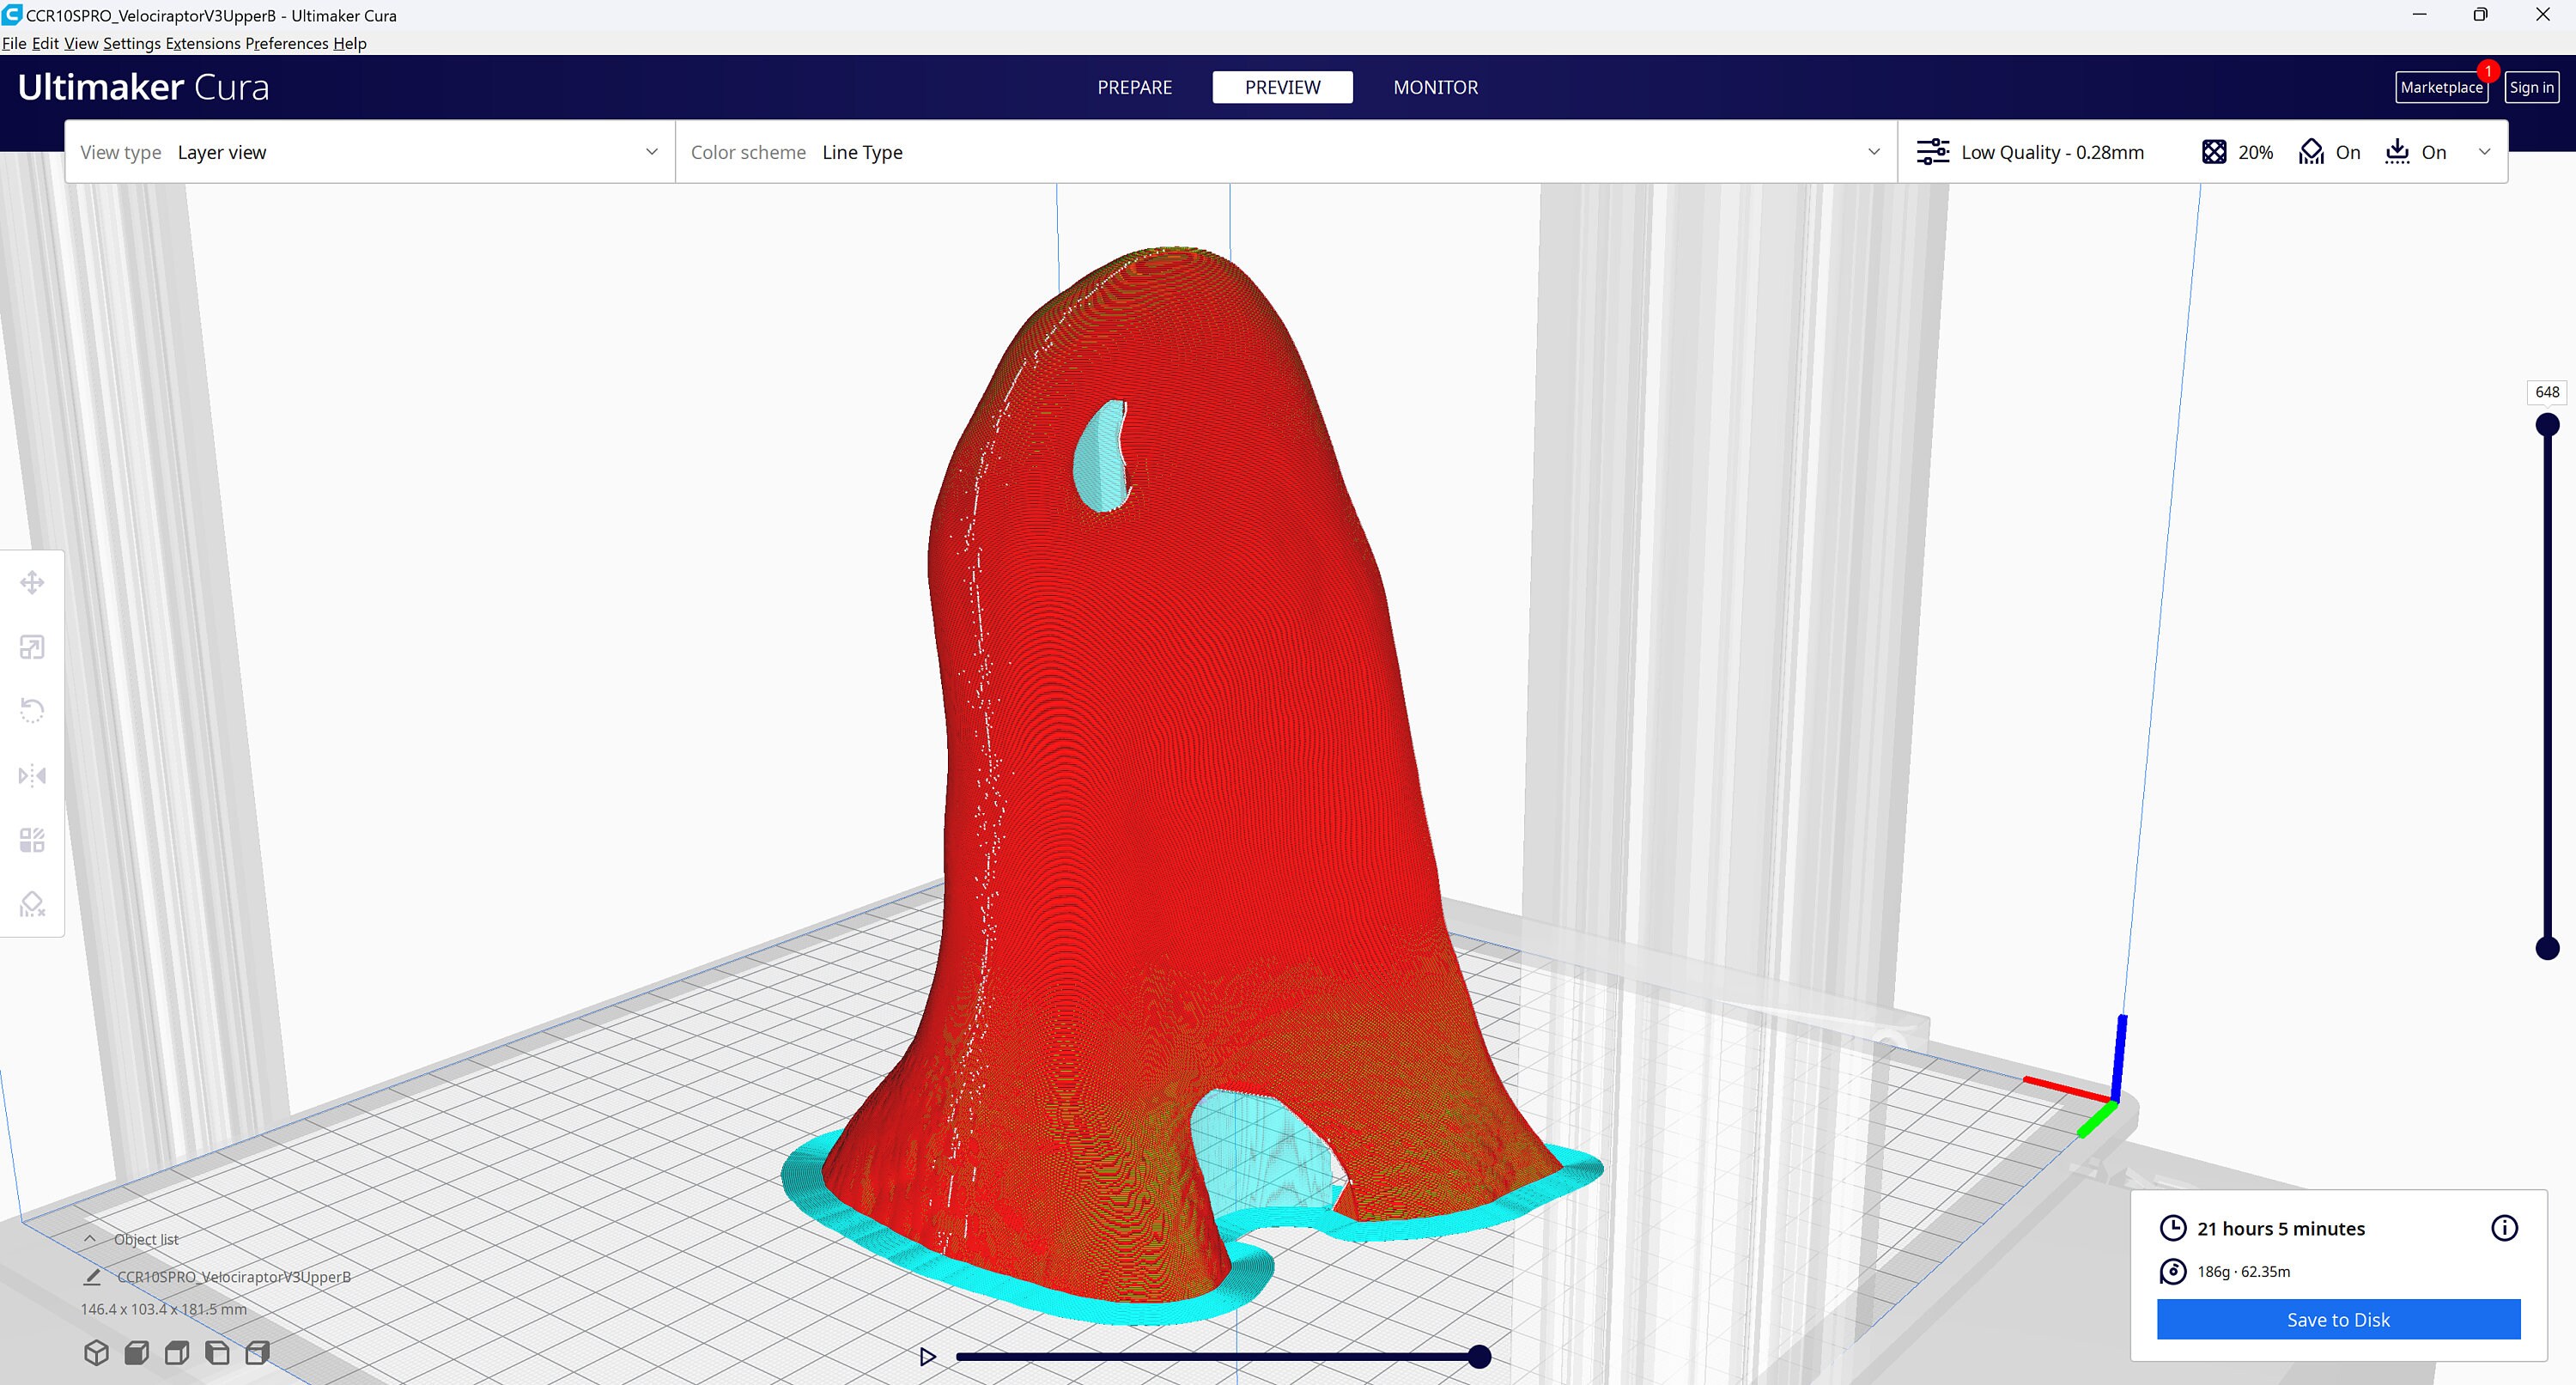2576x1385 pixels.
Task: Click the Cura logo in title bar
Action: (x=12, y=15)
